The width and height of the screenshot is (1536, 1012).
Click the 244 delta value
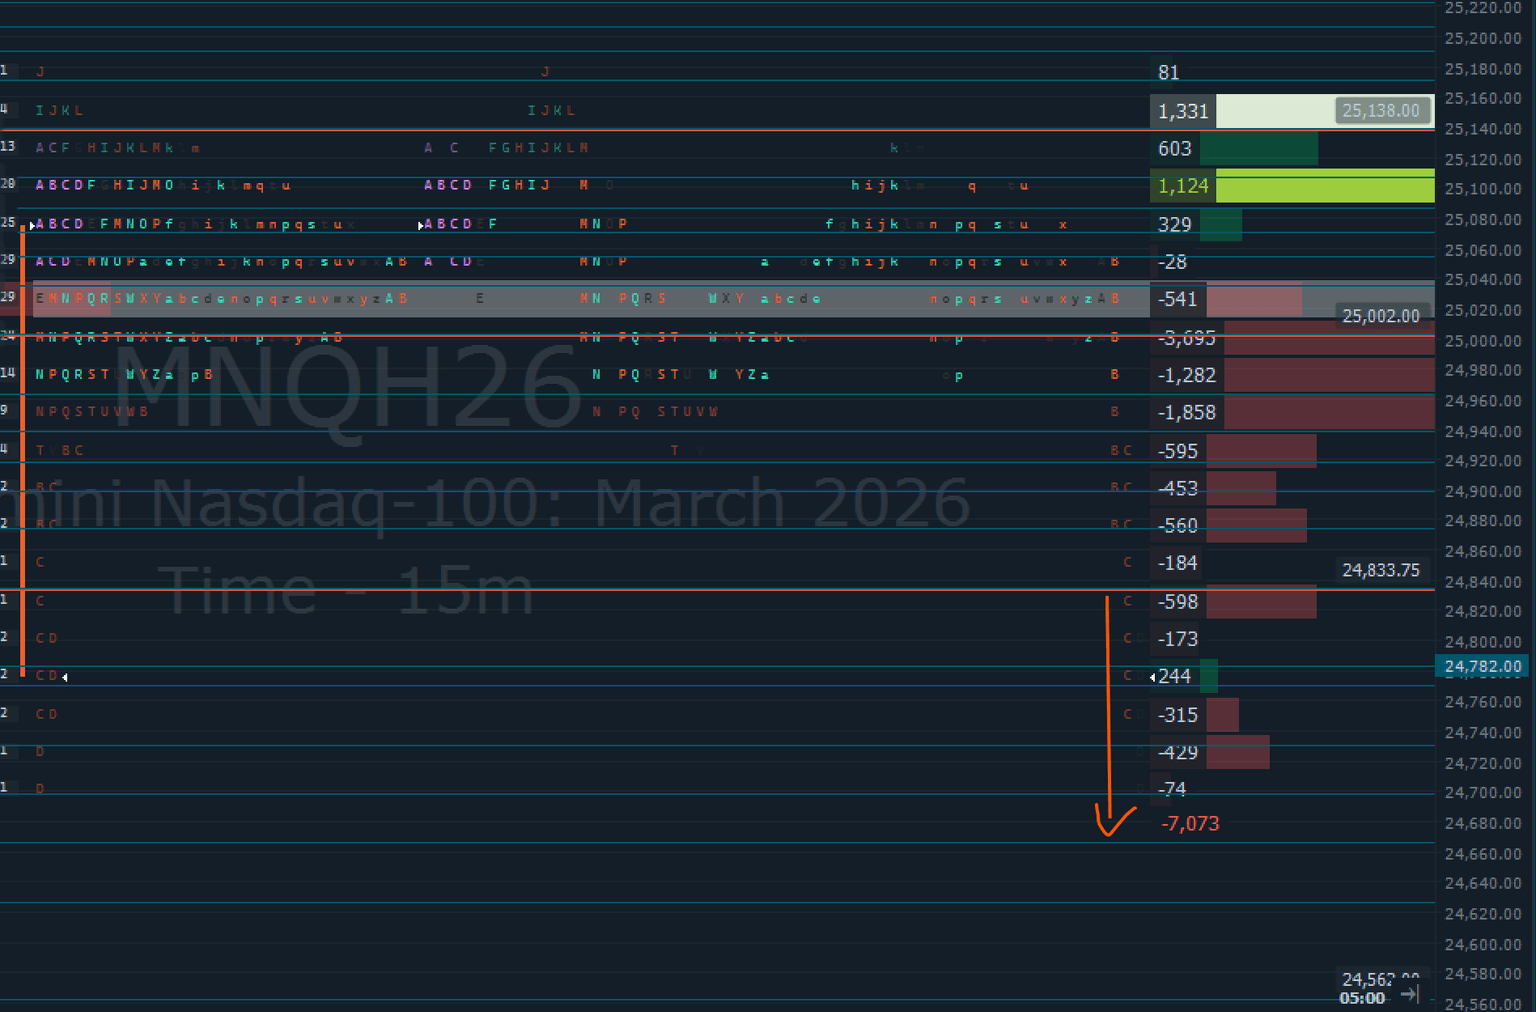point(1174,676)
